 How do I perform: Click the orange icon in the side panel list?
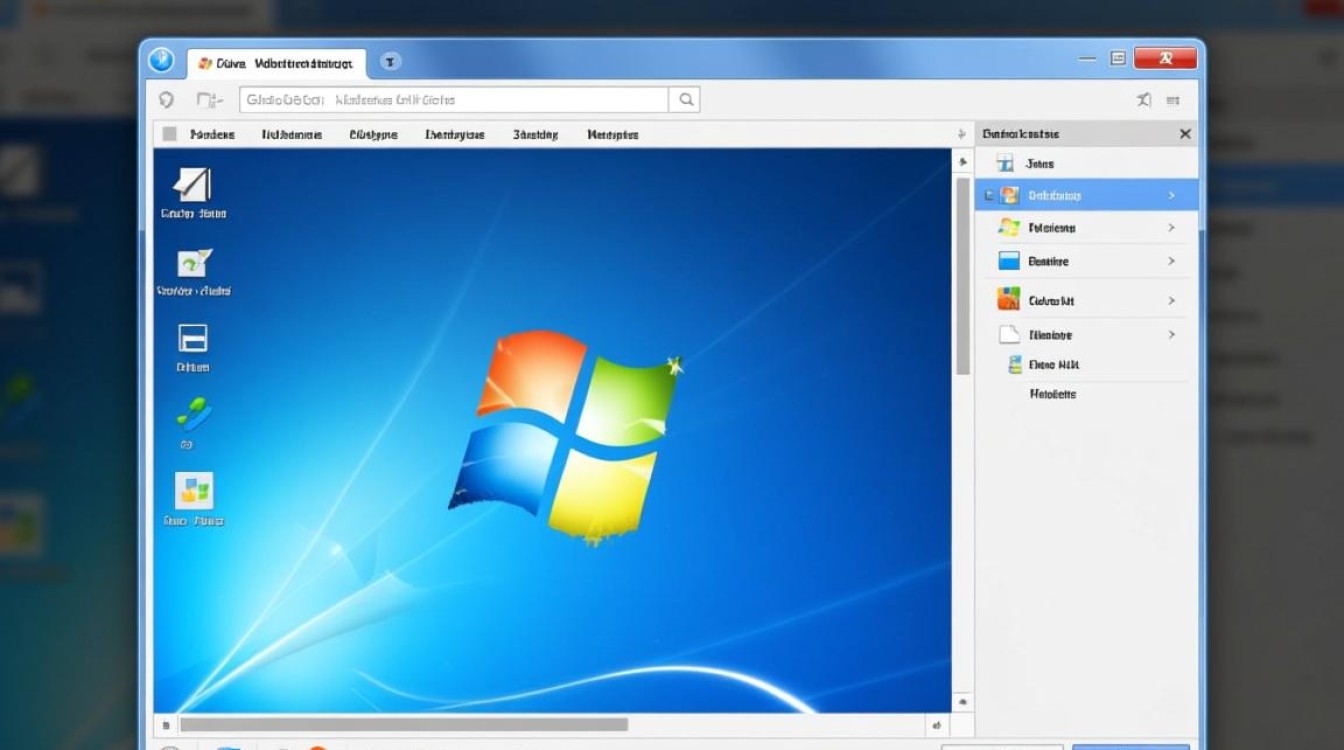point(1009,300)
